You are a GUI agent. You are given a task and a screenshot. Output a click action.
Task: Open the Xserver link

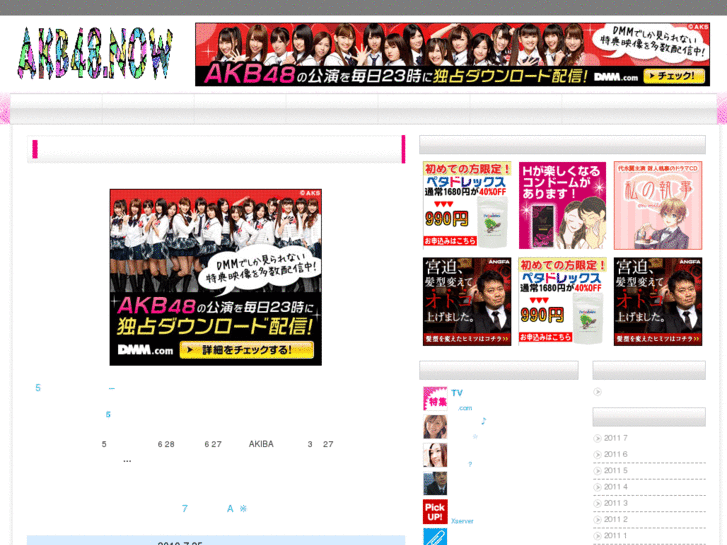pyautogui.click(x=462, y=521)
